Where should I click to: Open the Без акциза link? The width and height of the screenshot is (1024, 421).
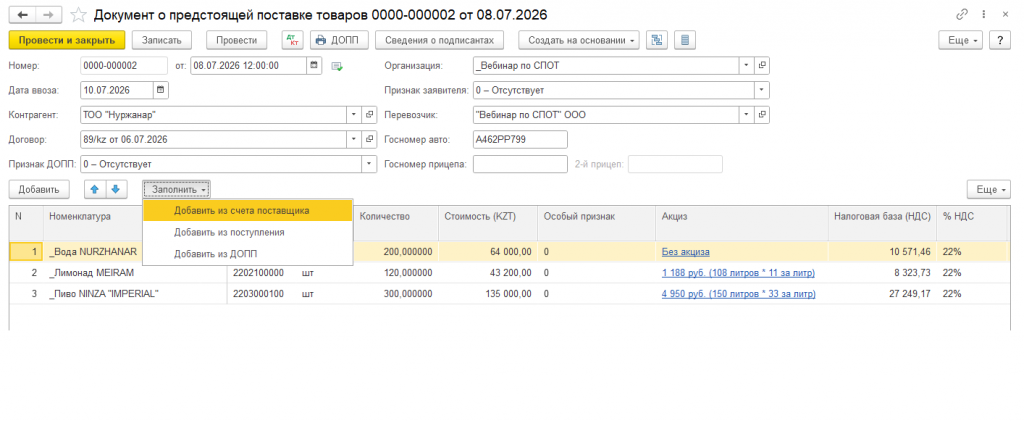pos(685,252)
